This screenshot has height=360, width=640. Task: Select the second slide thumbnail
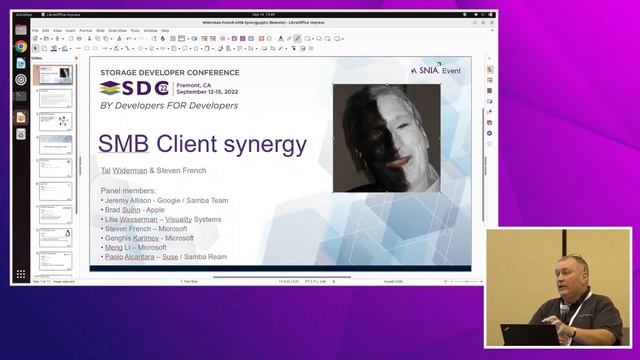[56, 98]
